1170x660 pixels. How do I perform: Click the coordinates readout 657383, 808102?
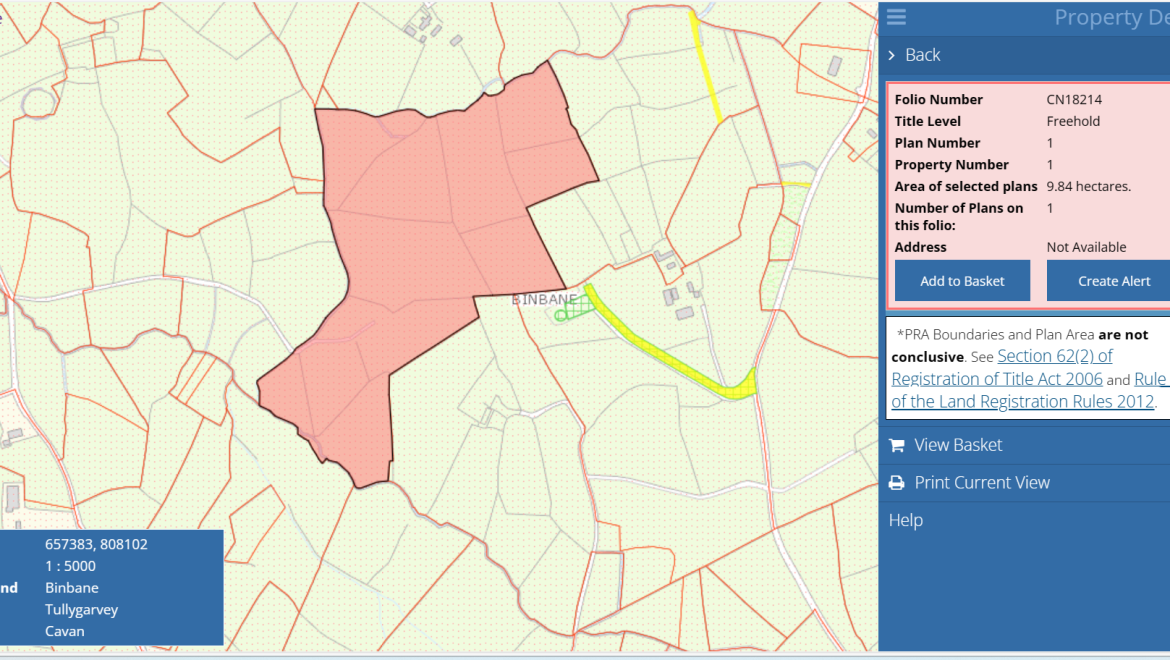[x=96, y=544]
